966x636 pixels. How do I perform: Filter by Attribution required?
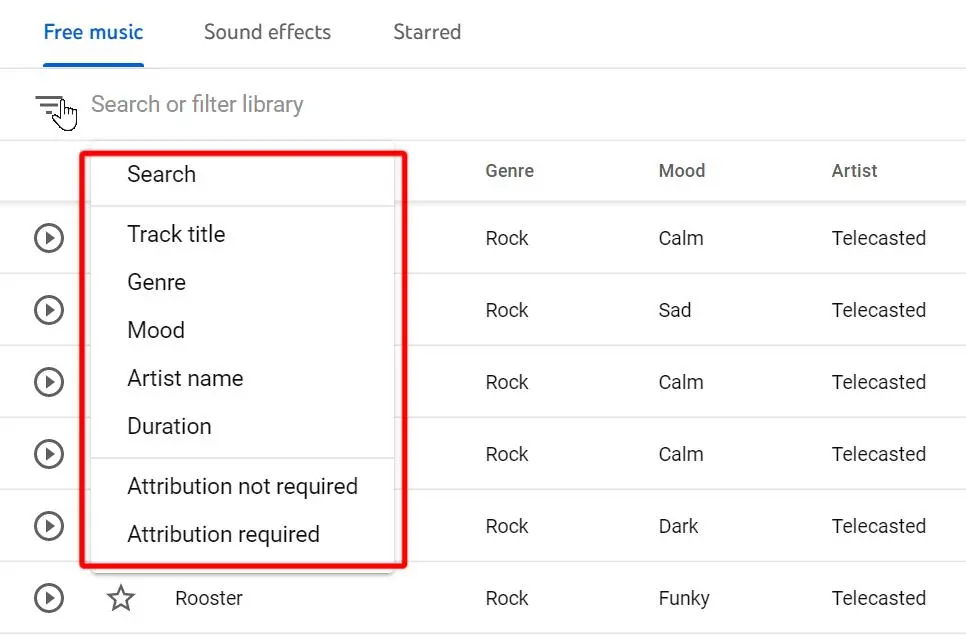pos(222,534)
